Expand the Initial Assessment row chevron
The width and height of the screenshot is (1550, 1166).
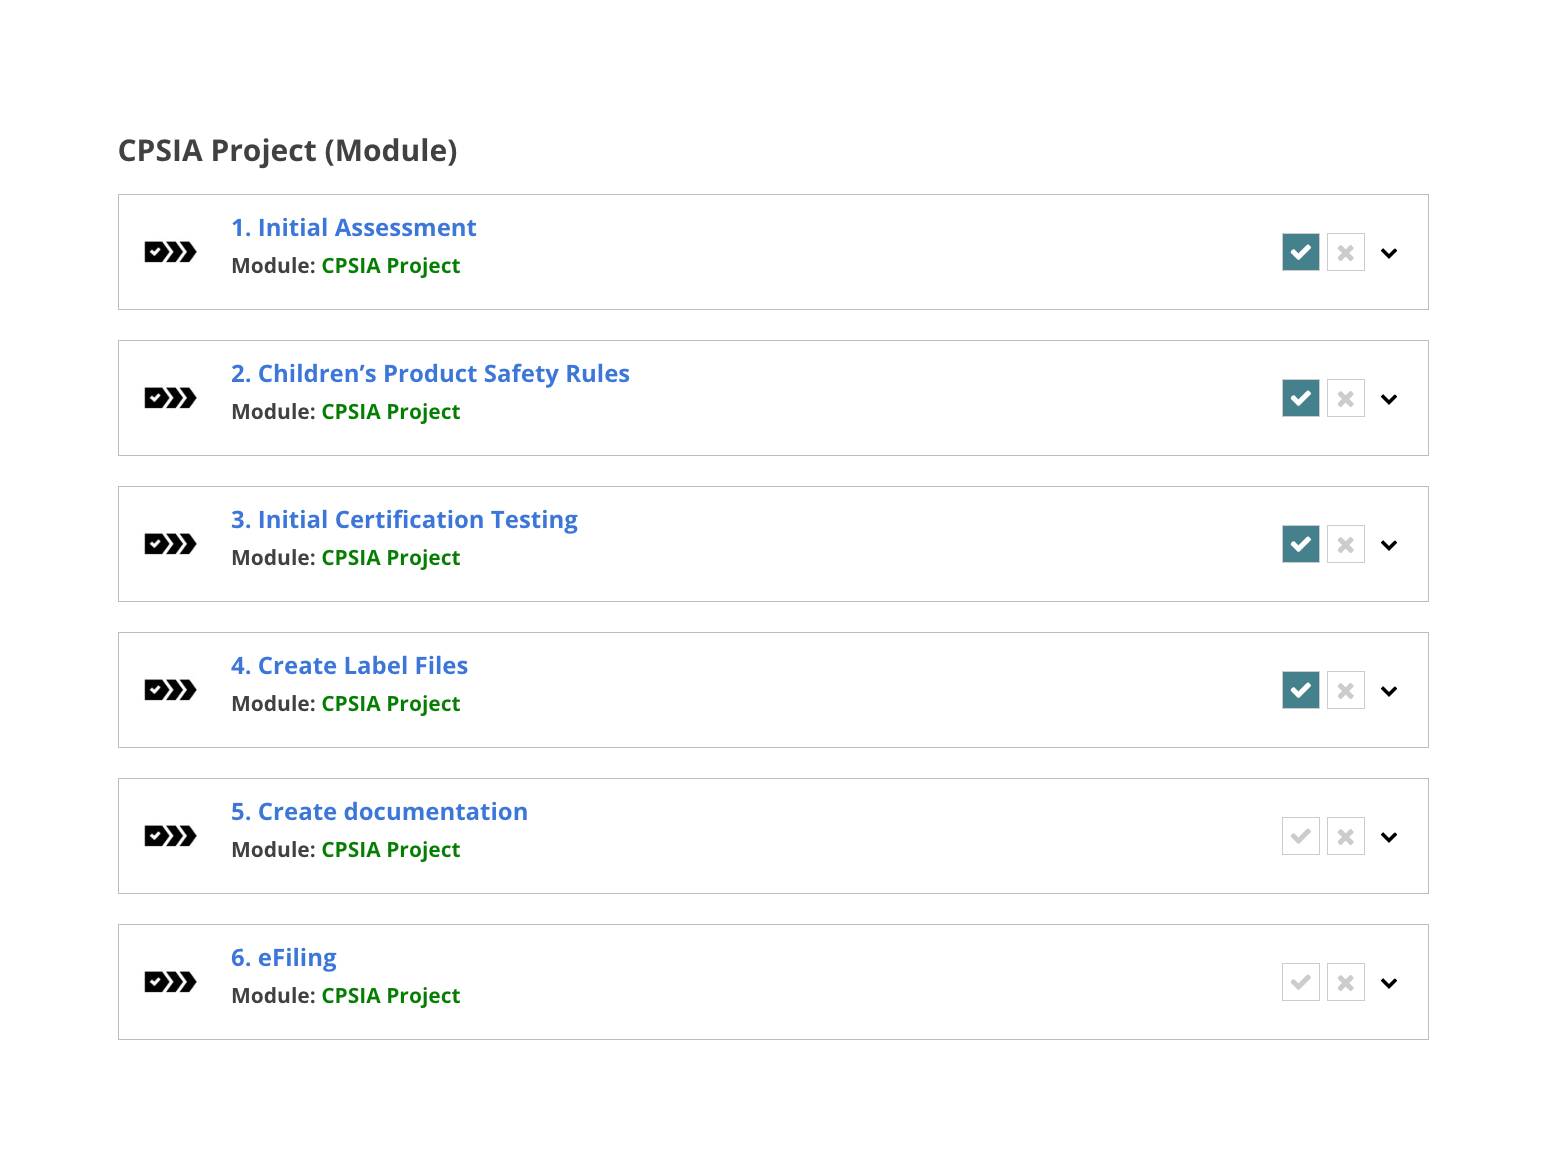pyautogui.click(x=1389, y=253)
